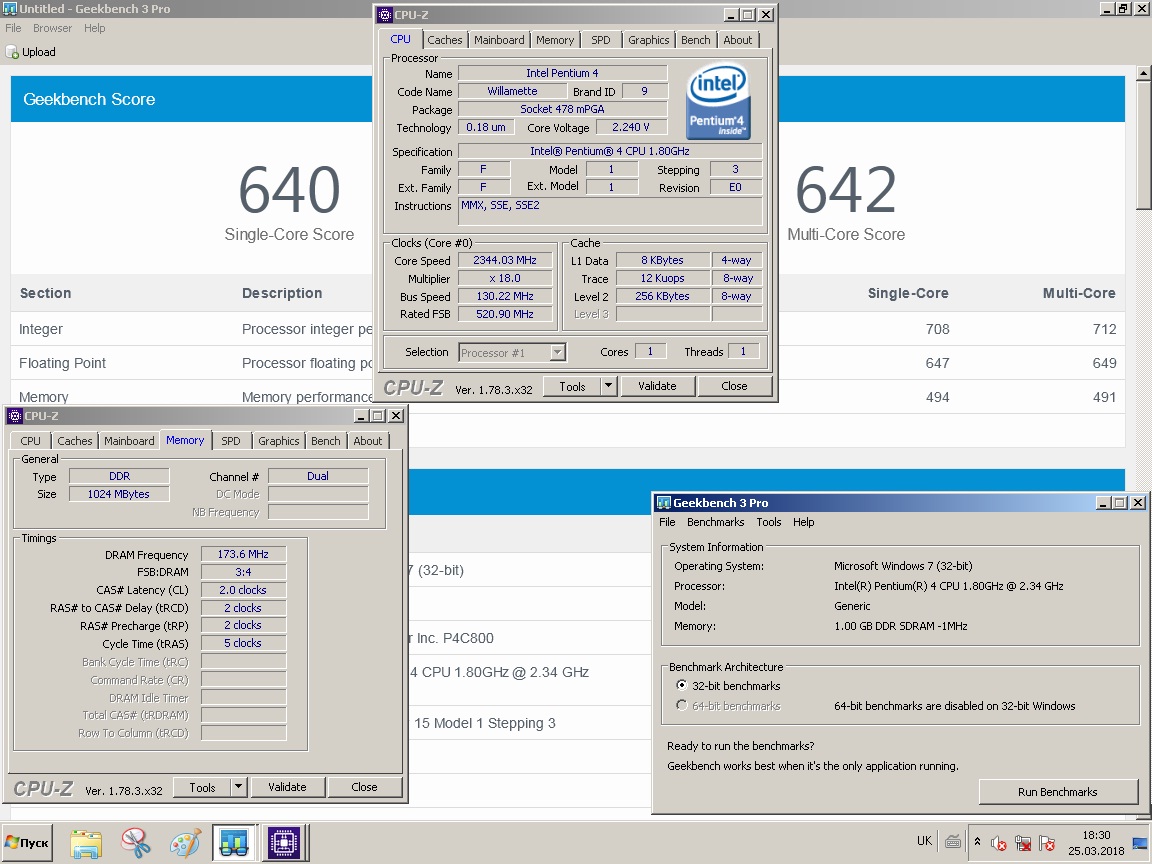Screen dimensions: 1152x864
Task: Switch to the Bench tab in the CPU window
Action: (x=695, y=40)
